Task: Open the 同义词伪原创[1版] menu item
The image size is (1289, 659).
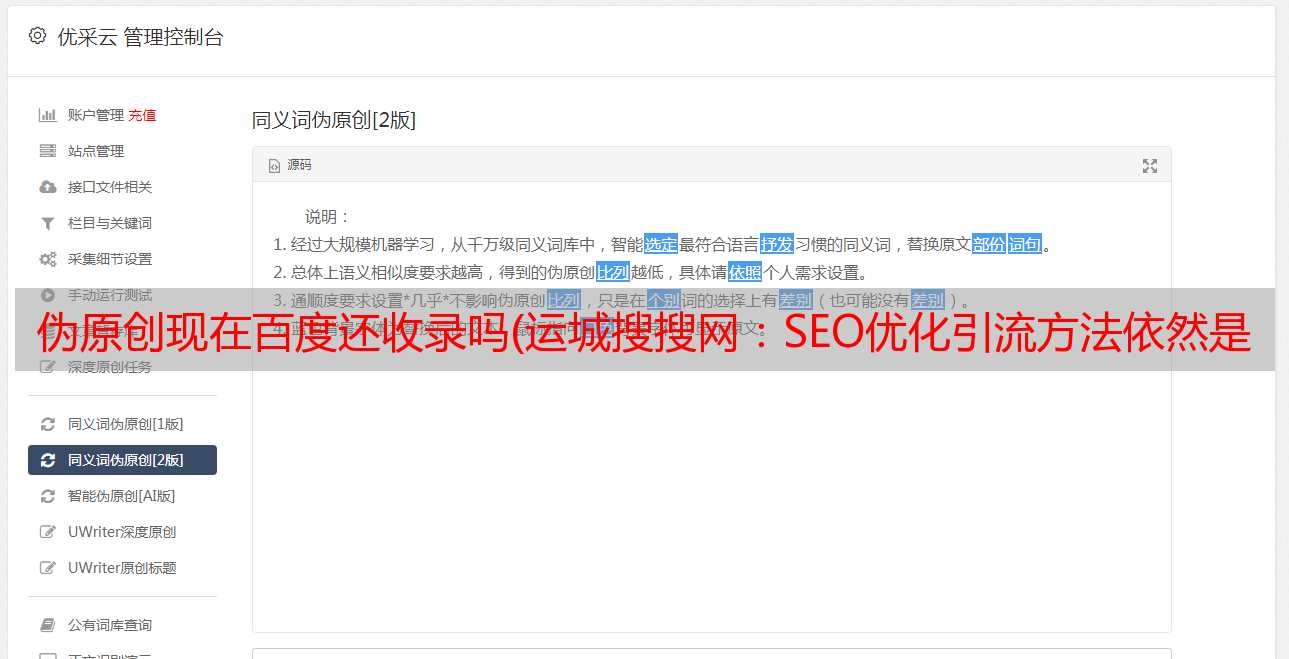Action: coord(122,424)
